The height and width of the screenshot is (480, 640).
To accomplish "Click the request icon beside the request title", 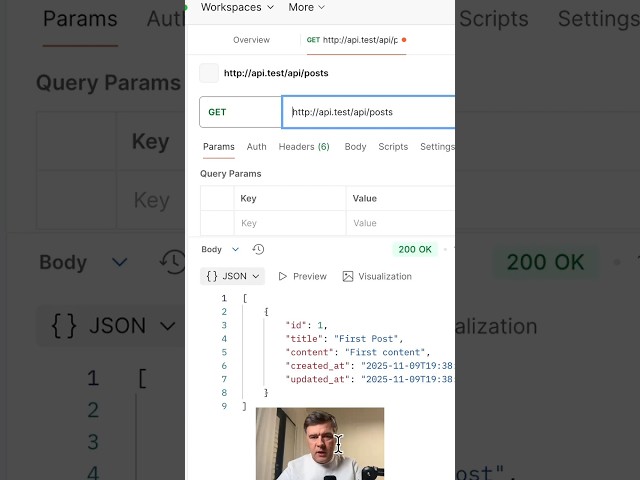I will [x=209, y=73].
